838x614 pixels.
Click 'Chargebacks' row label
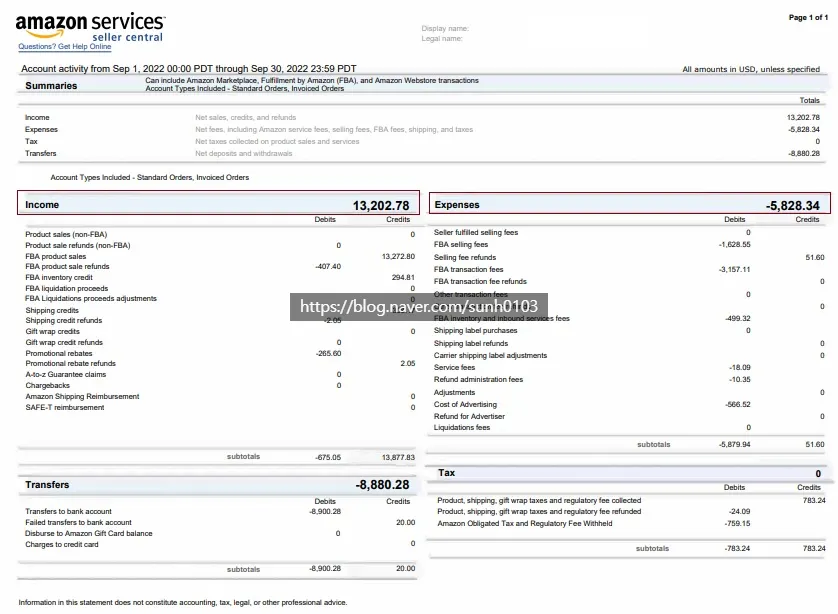[48, 386]
